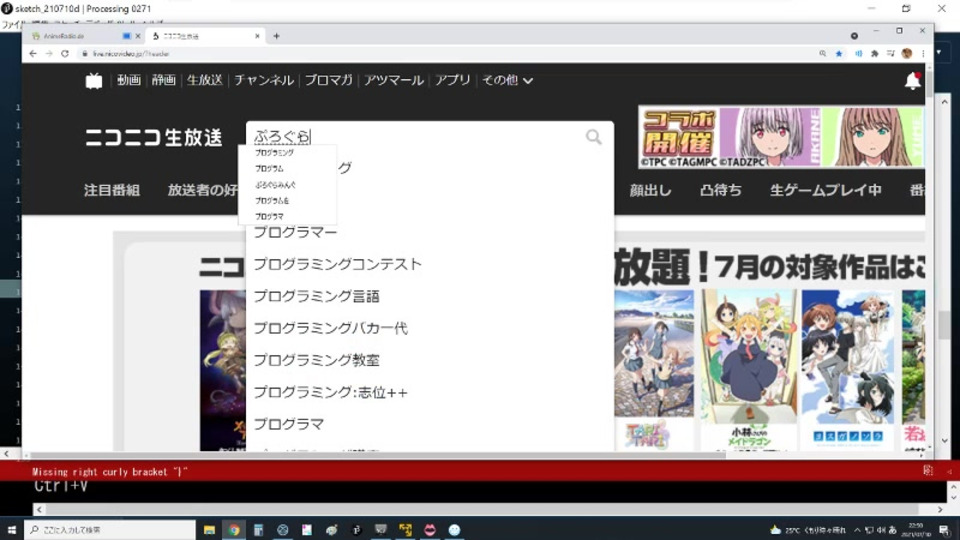Select the 顔出し category tab
The width and height of the screenshot is (960, 540).
[650, 190]
